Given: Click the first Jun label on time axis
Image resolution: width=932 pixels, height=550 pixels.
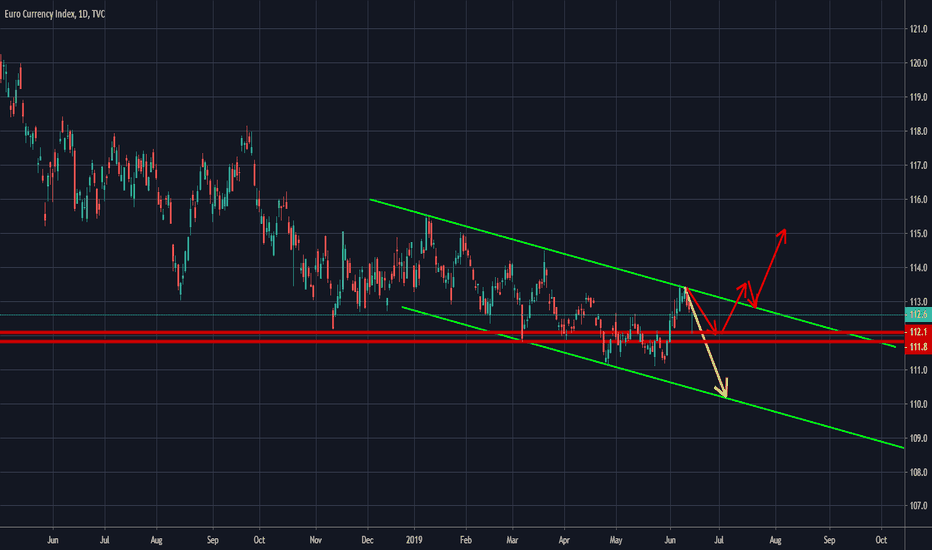Looking at the screenshot, I should pyautogui.click(x=53, y=540).
